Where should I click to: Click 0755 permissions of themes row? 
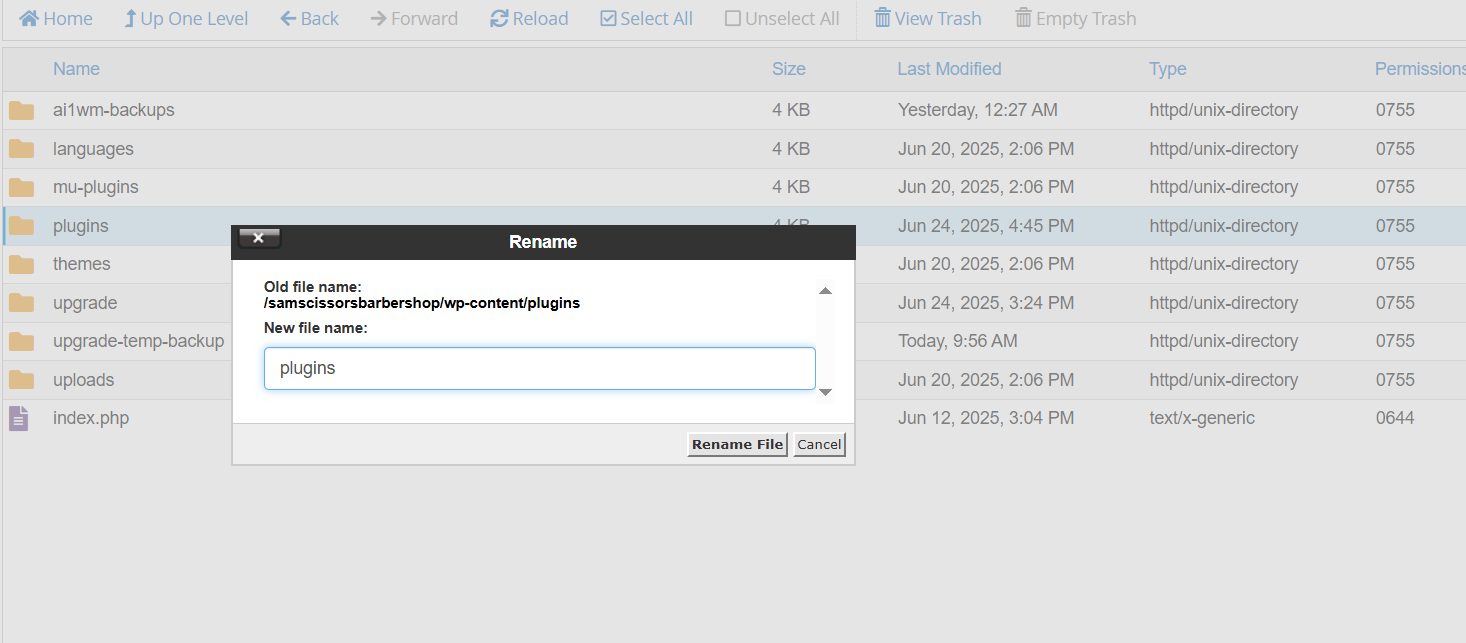1395,264
